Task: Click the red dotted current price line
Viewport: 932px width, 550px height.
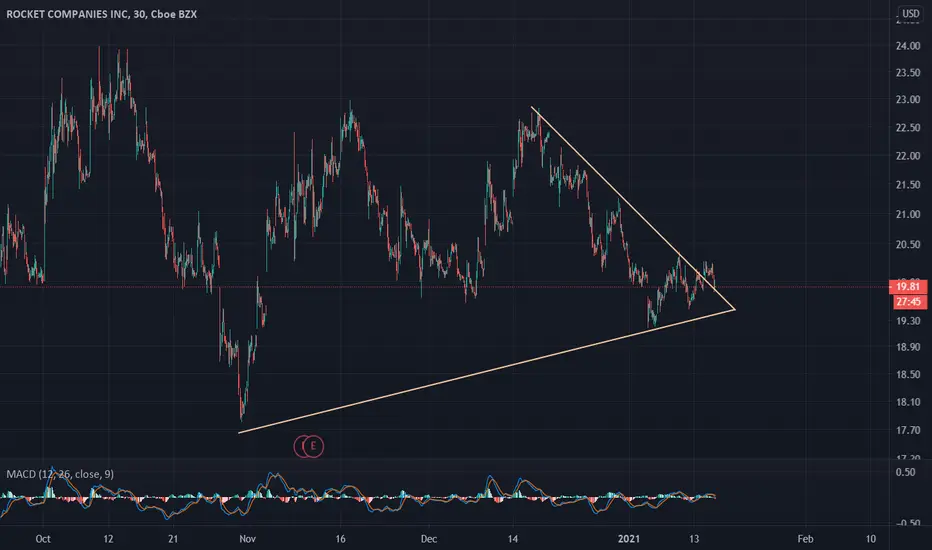Action: coord(444,287)
